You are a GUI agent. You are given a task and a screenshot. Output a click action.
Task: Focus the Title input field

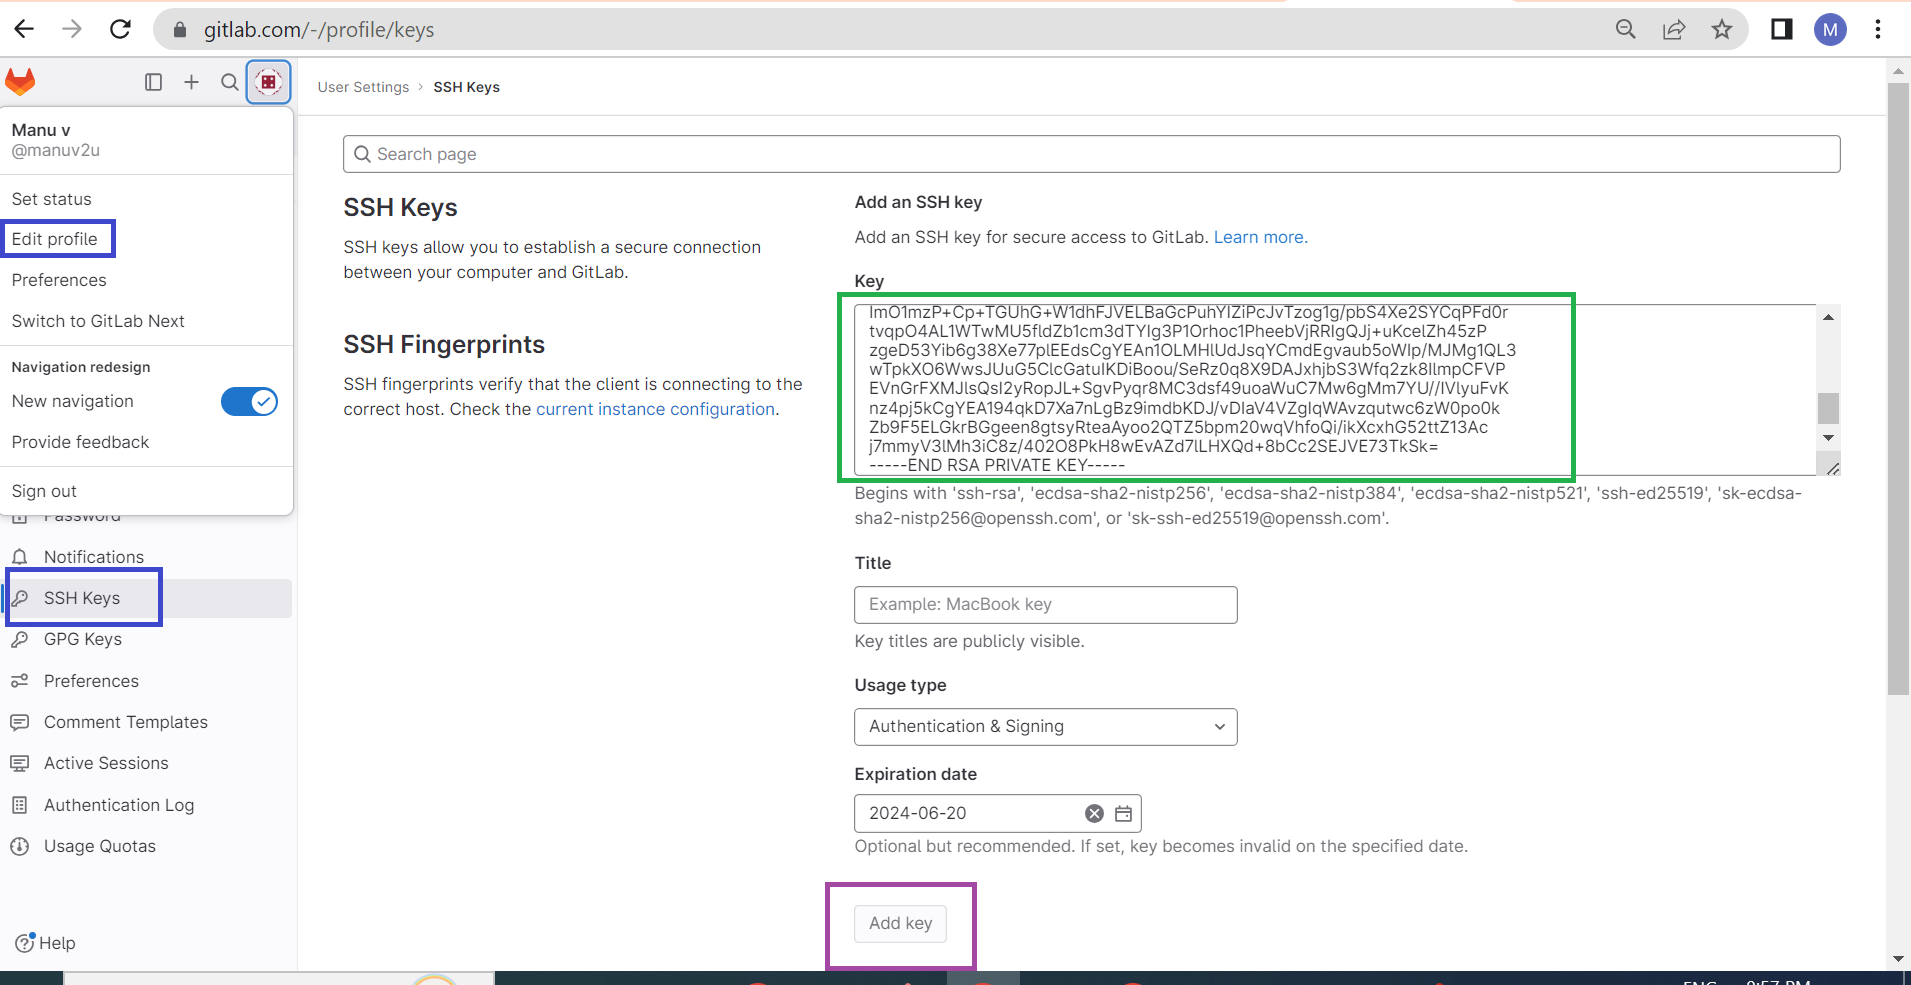1046,605
